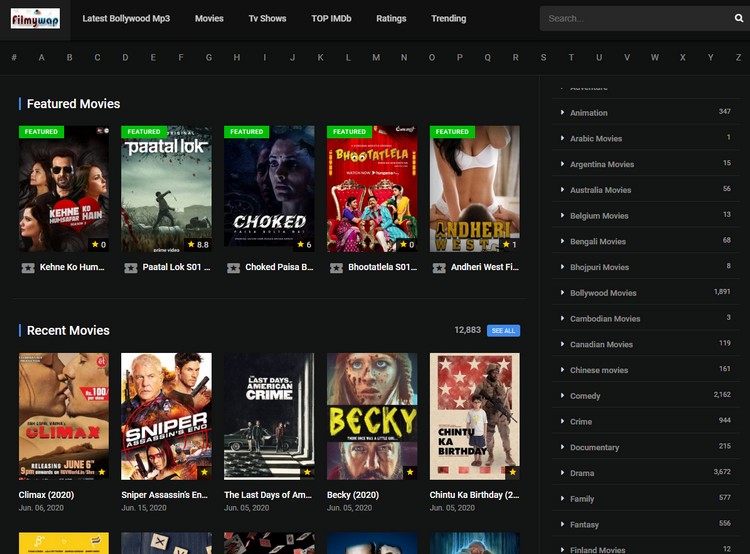Open the Drama genre
750x554 pixels.
582,473
